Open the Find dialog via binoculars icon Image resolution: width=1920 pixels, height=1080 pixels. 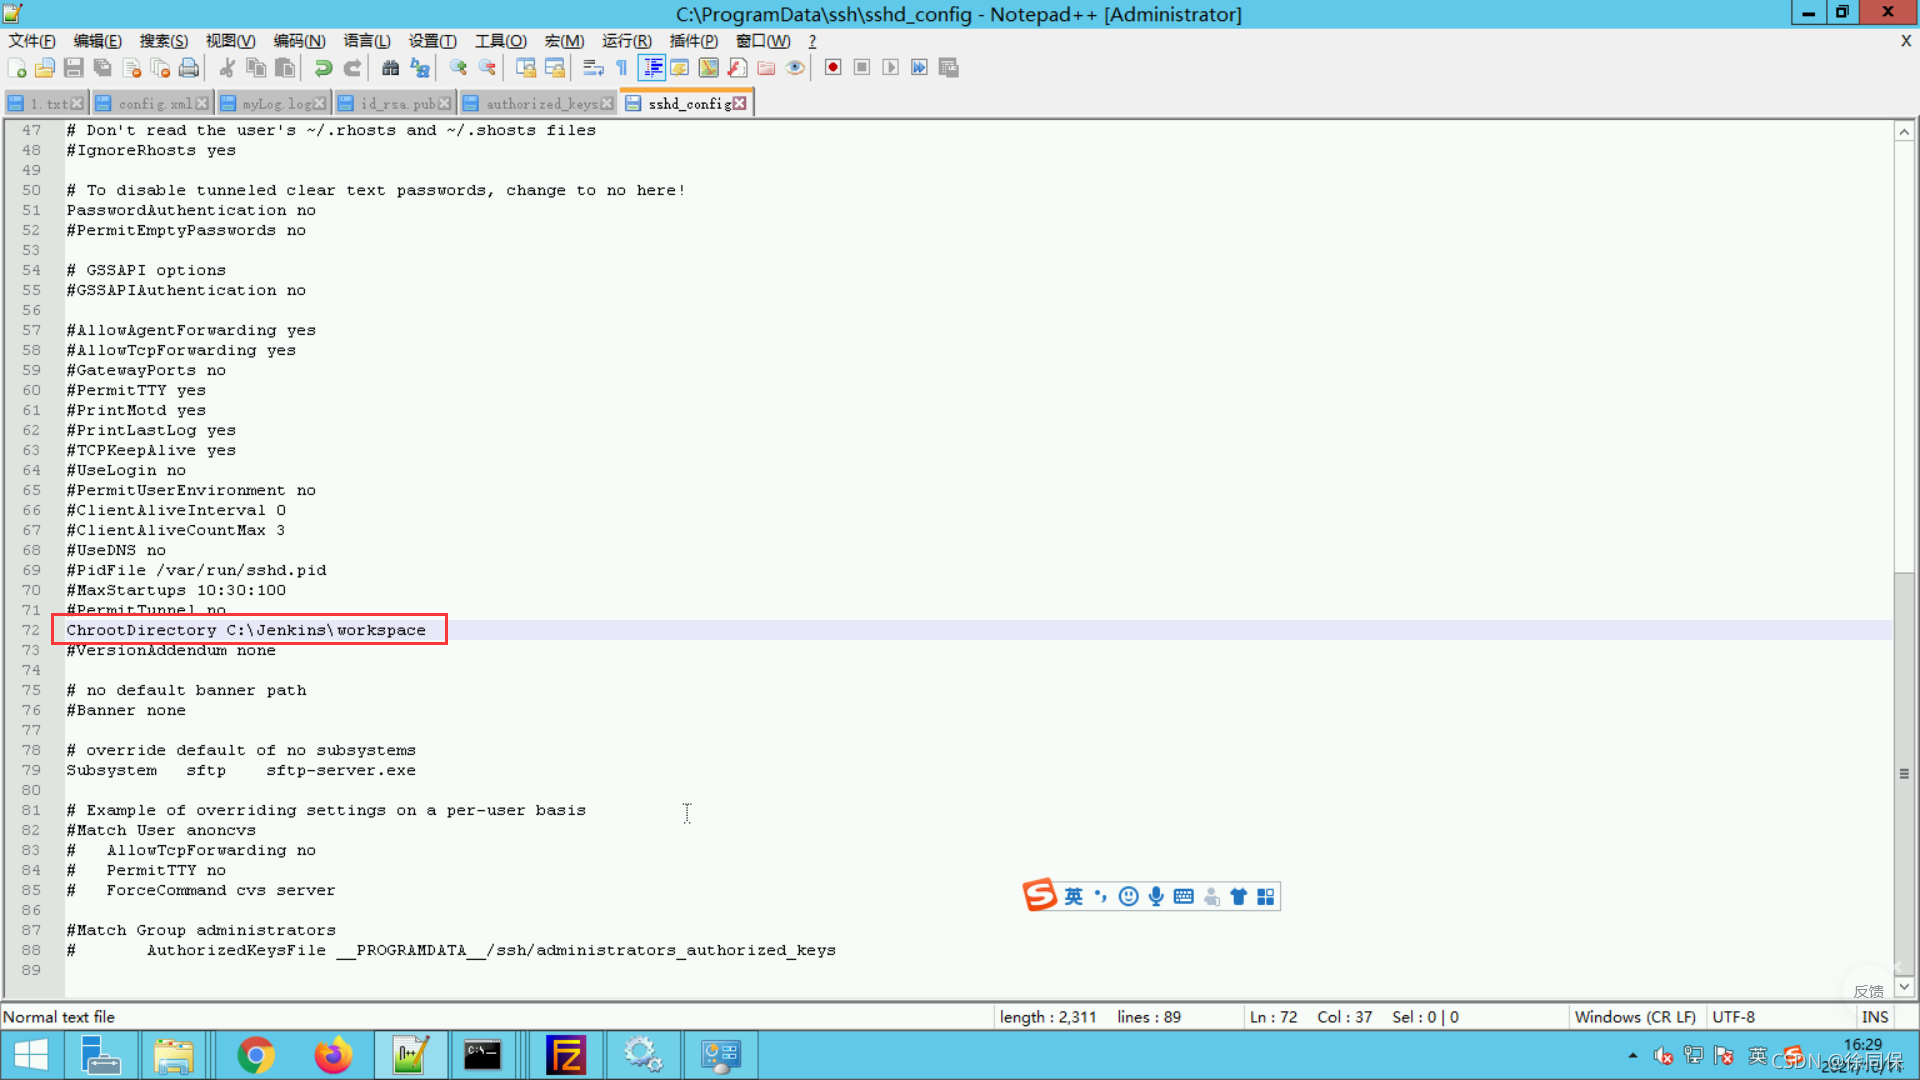(x=390, y=67)
